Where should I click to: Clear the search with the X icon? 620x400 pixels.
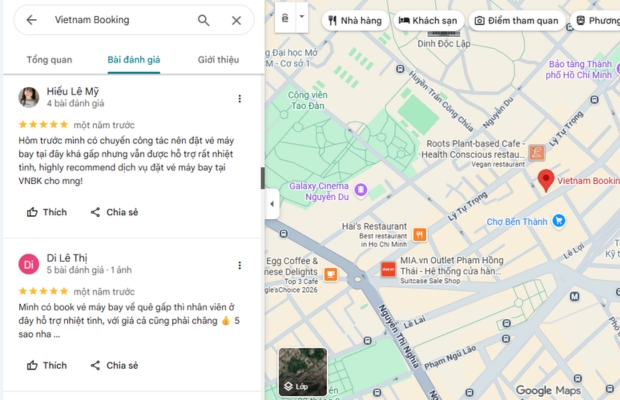[236, 20]
